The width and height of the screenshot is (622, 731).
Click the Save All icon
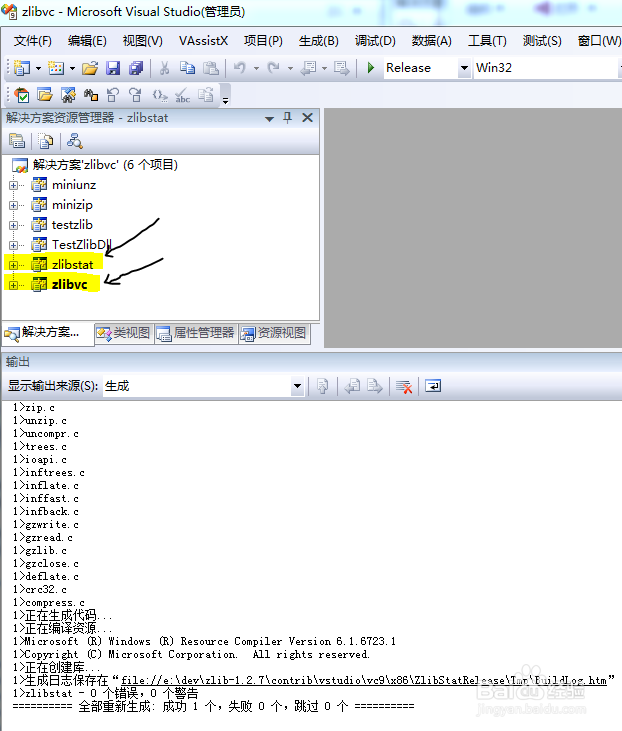click(136, 68)
